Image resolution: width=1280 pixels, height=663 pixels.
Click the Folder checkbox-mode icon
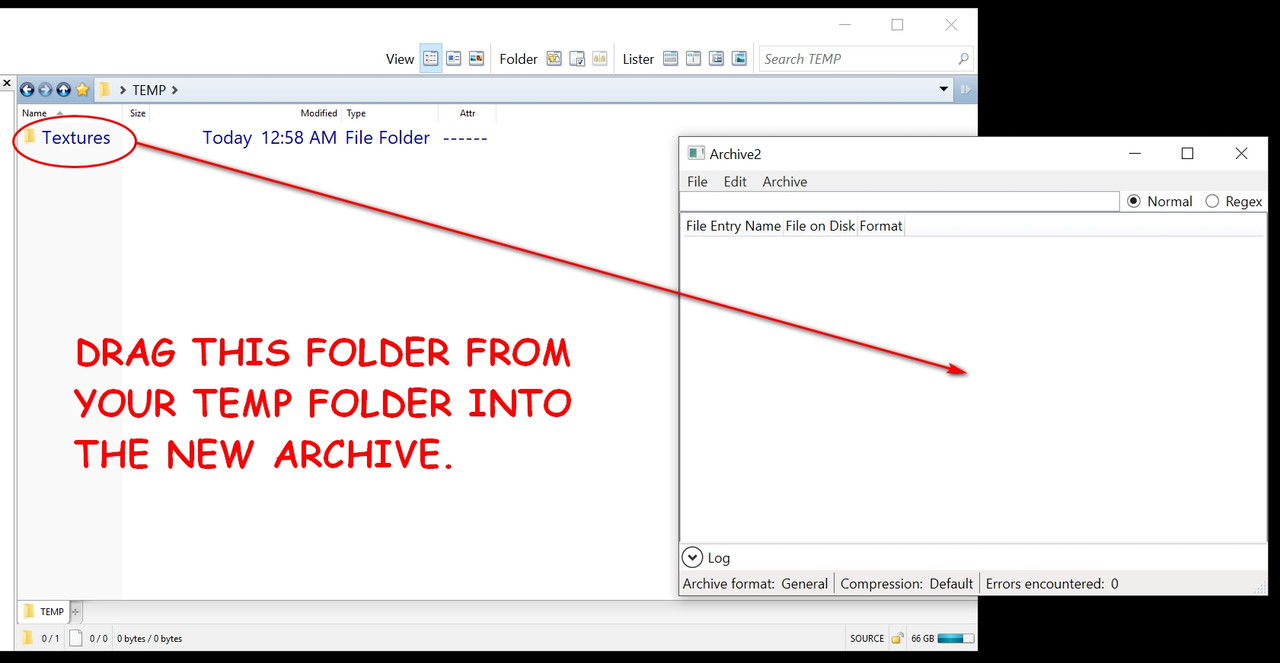pos(577,59)
